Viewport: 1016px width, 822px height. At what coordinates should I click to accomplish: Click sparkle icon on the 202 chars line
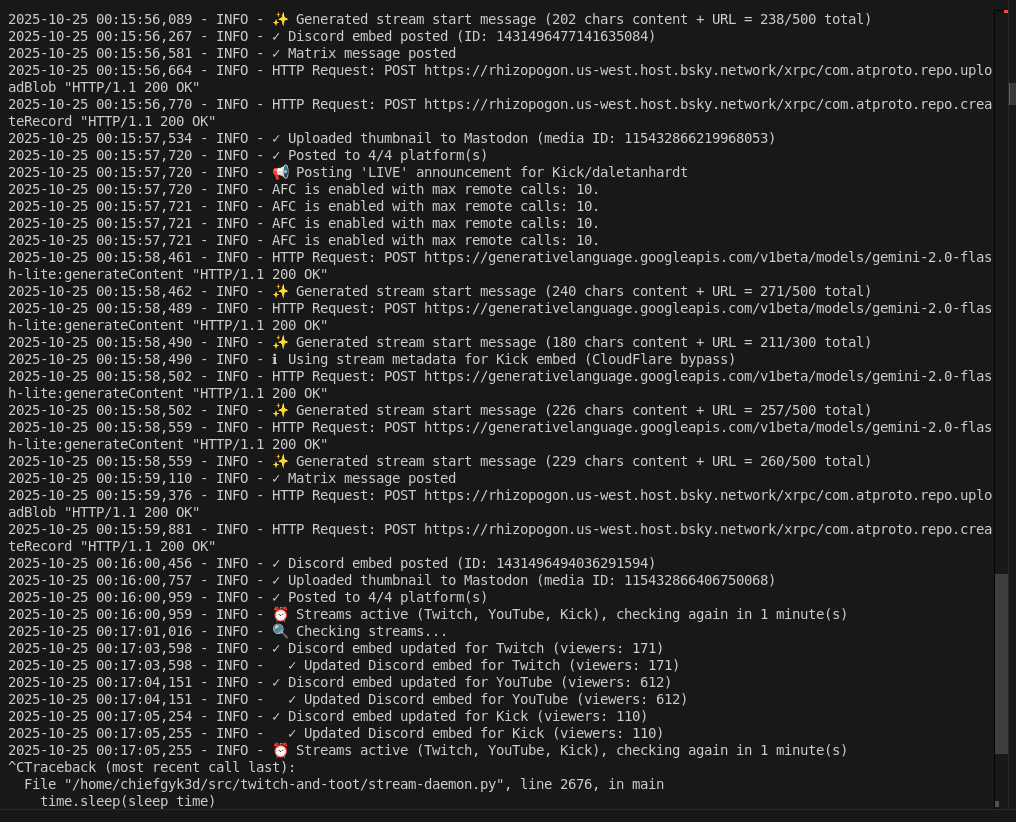coord(280,19)
